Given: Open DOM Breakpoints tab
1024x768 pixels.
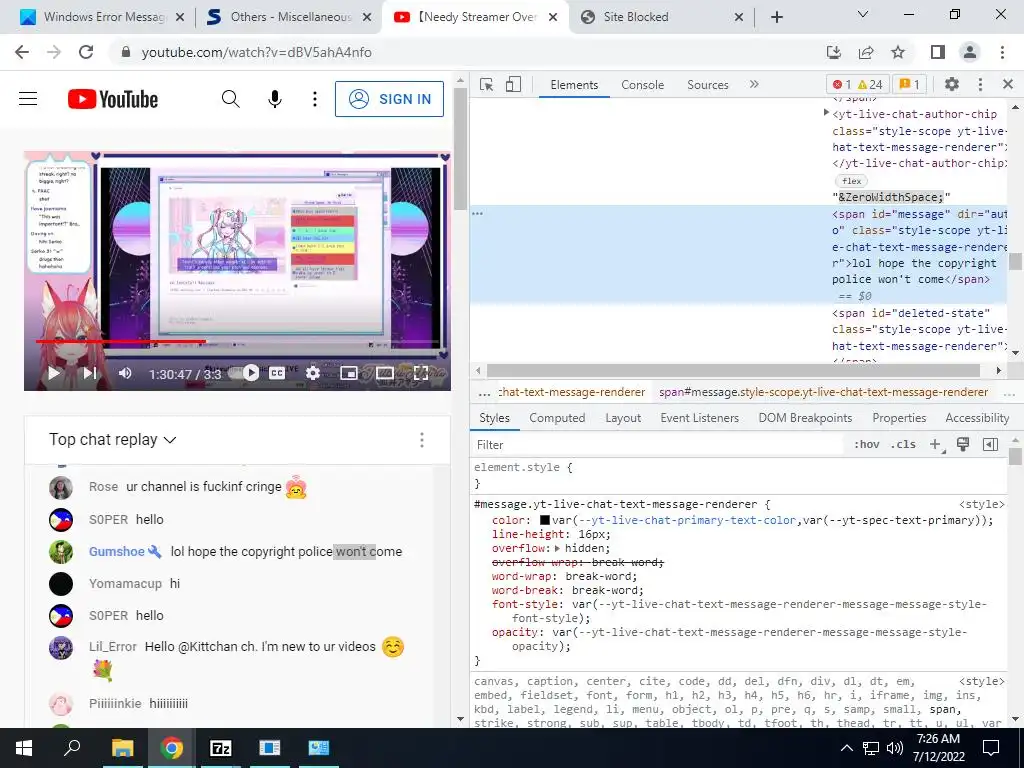Looking at the screenshot, I should tap(805, 418).
